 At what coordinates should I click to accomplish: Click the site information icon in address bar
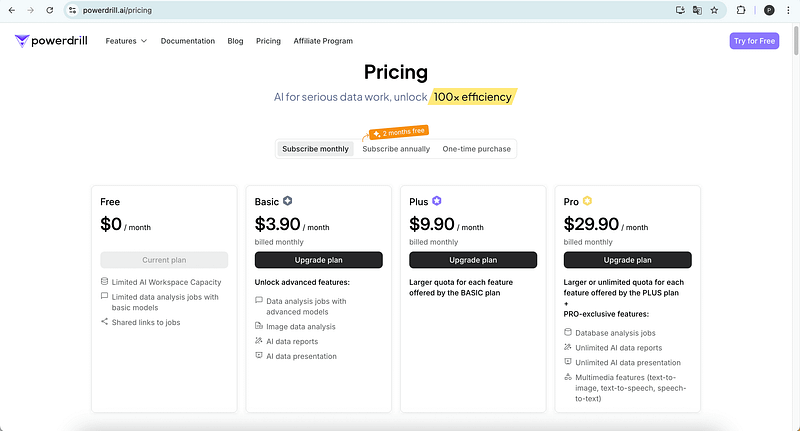pyautogui.click(x=72, y=10)
